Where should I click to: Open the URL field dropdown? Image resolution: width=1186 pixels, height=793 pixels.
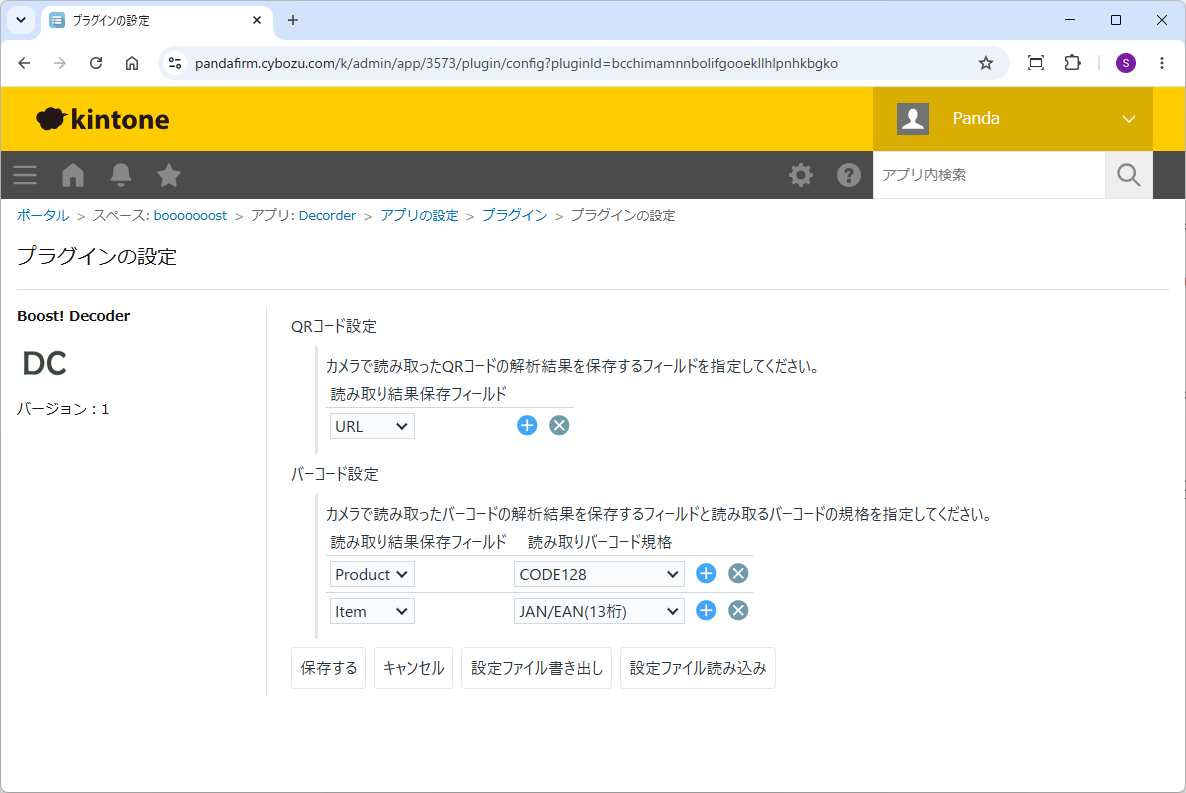pos(372,426)
